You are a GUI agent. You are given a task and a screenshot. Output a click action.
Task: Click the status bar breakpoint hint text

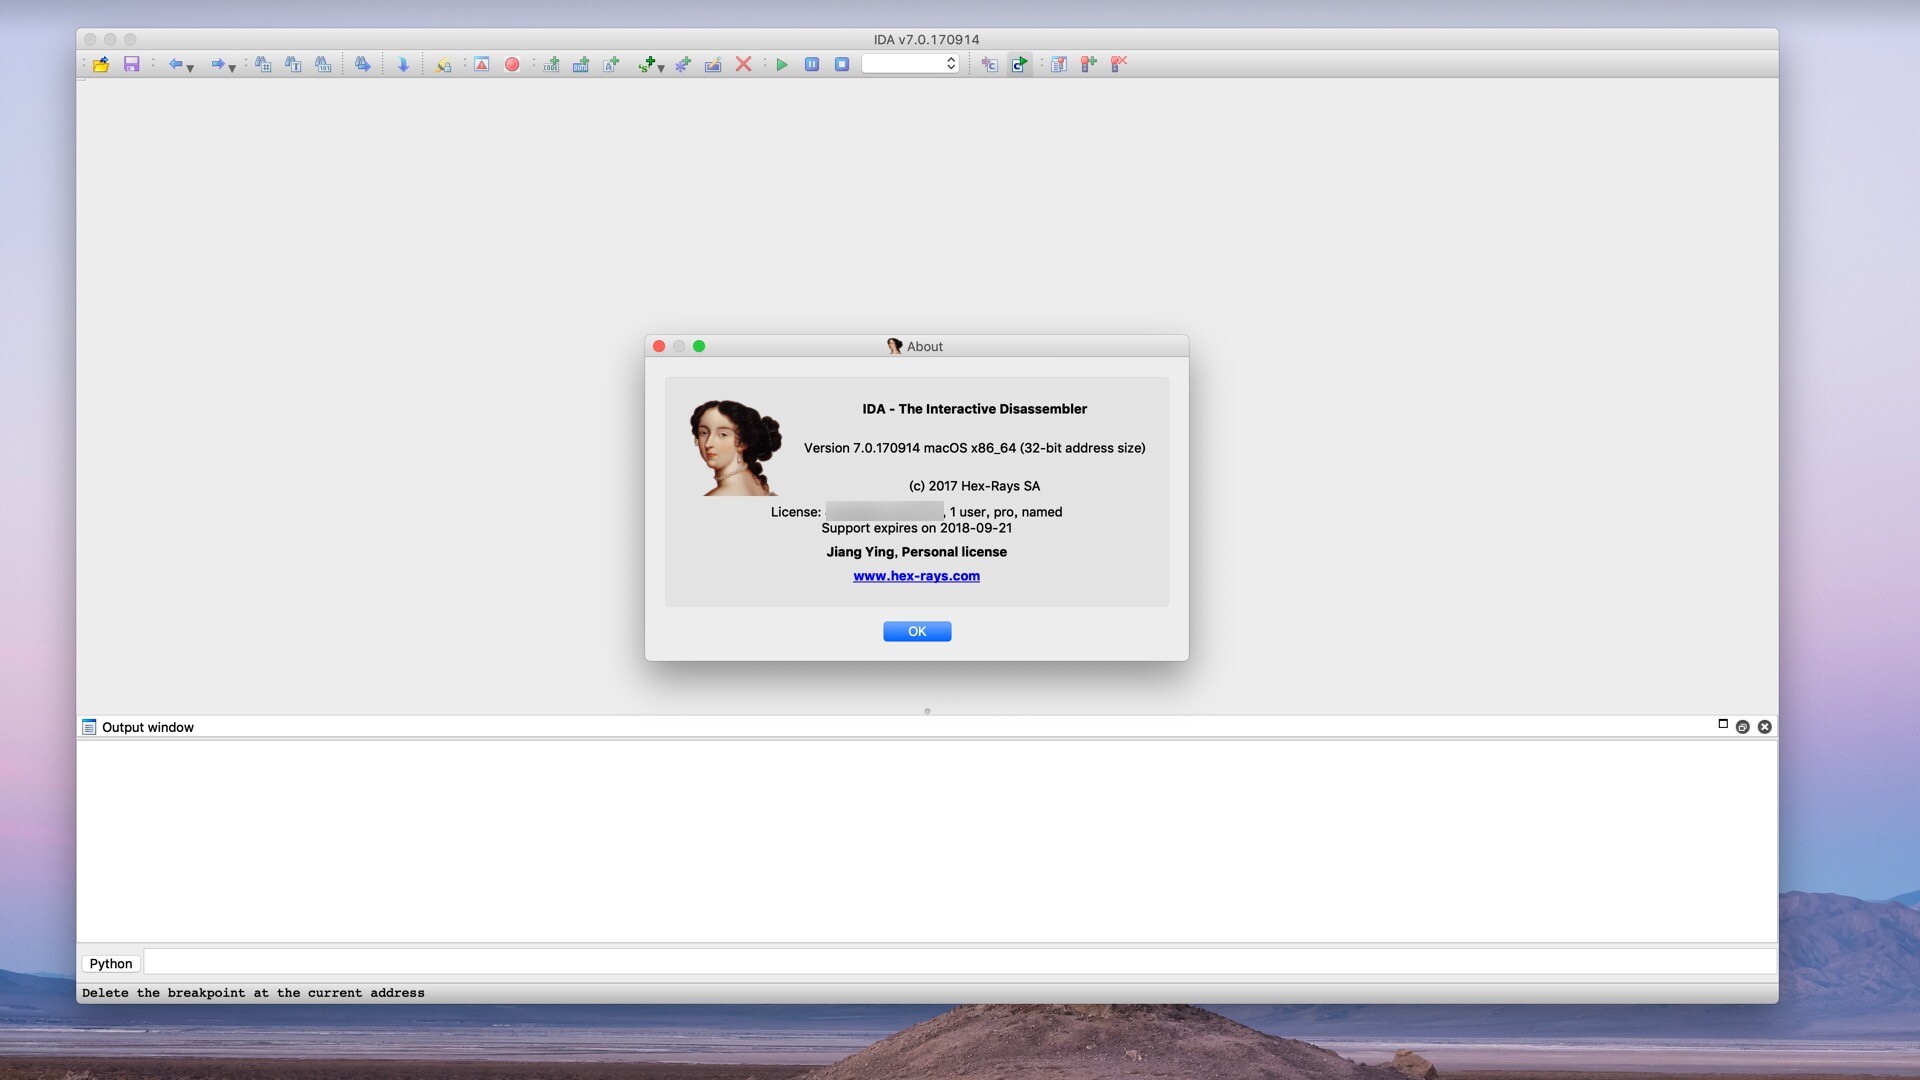coord(253,993)
